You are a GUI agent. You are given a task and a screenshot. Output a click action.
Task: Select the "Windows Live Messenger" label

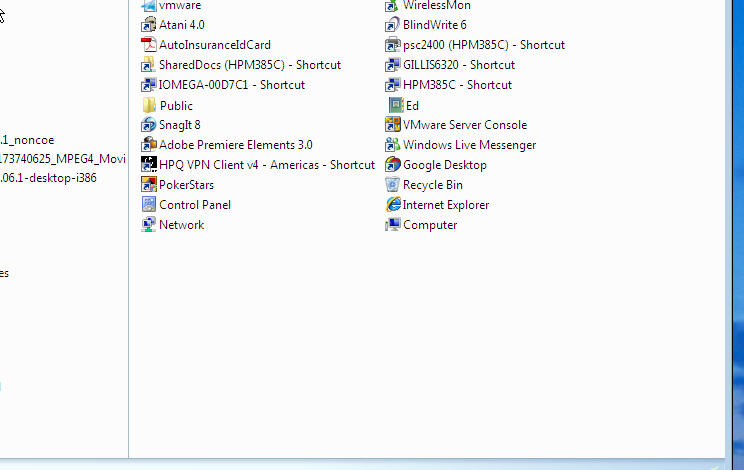(x=469, y=145)
